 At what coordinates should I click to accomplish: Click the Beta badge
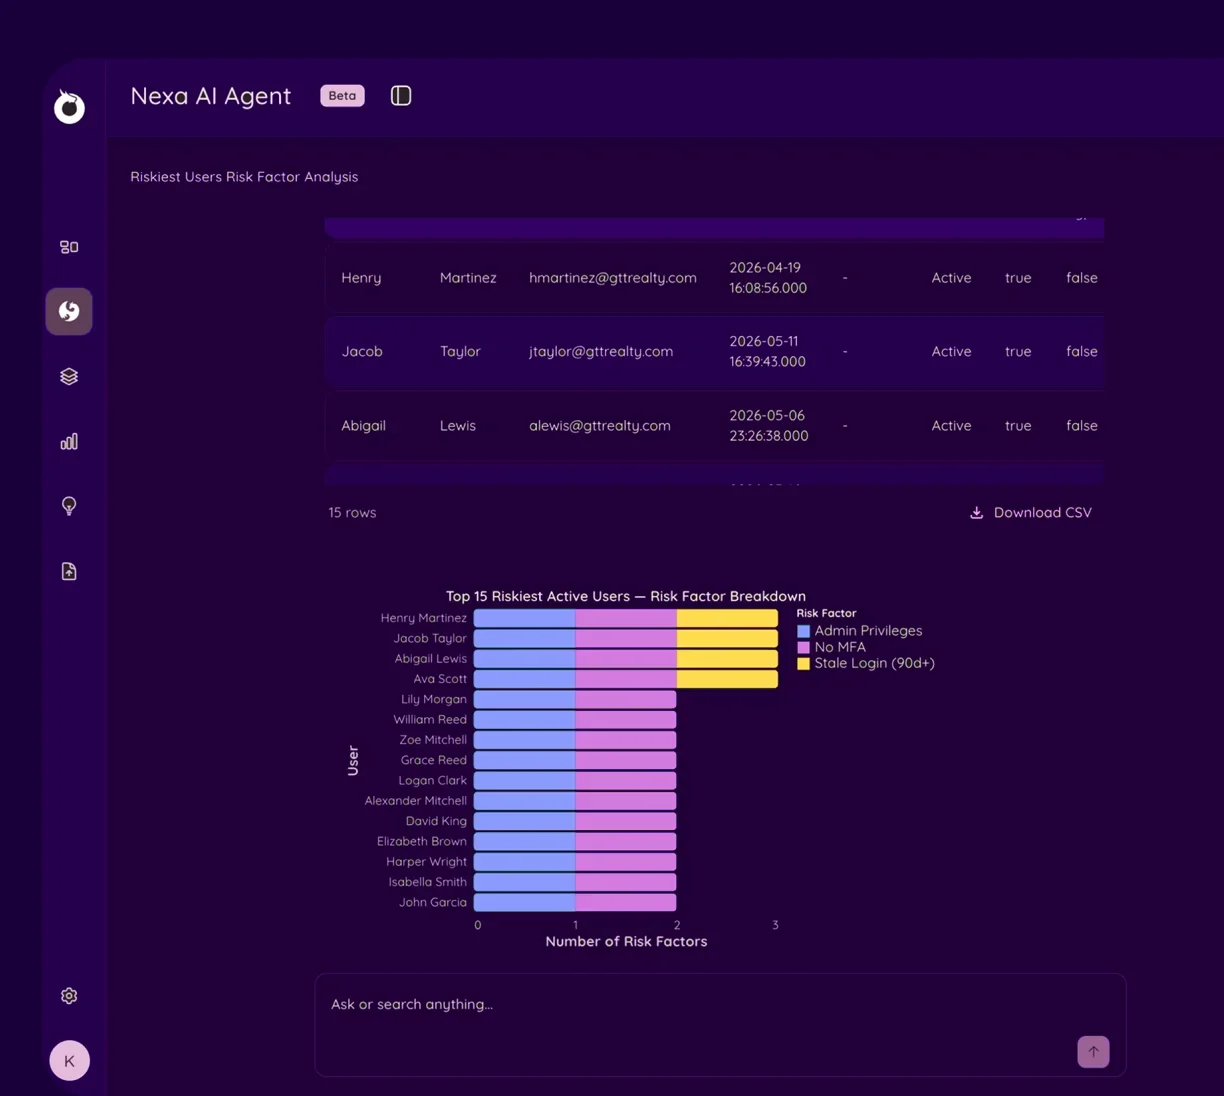[x=342, y=96]
